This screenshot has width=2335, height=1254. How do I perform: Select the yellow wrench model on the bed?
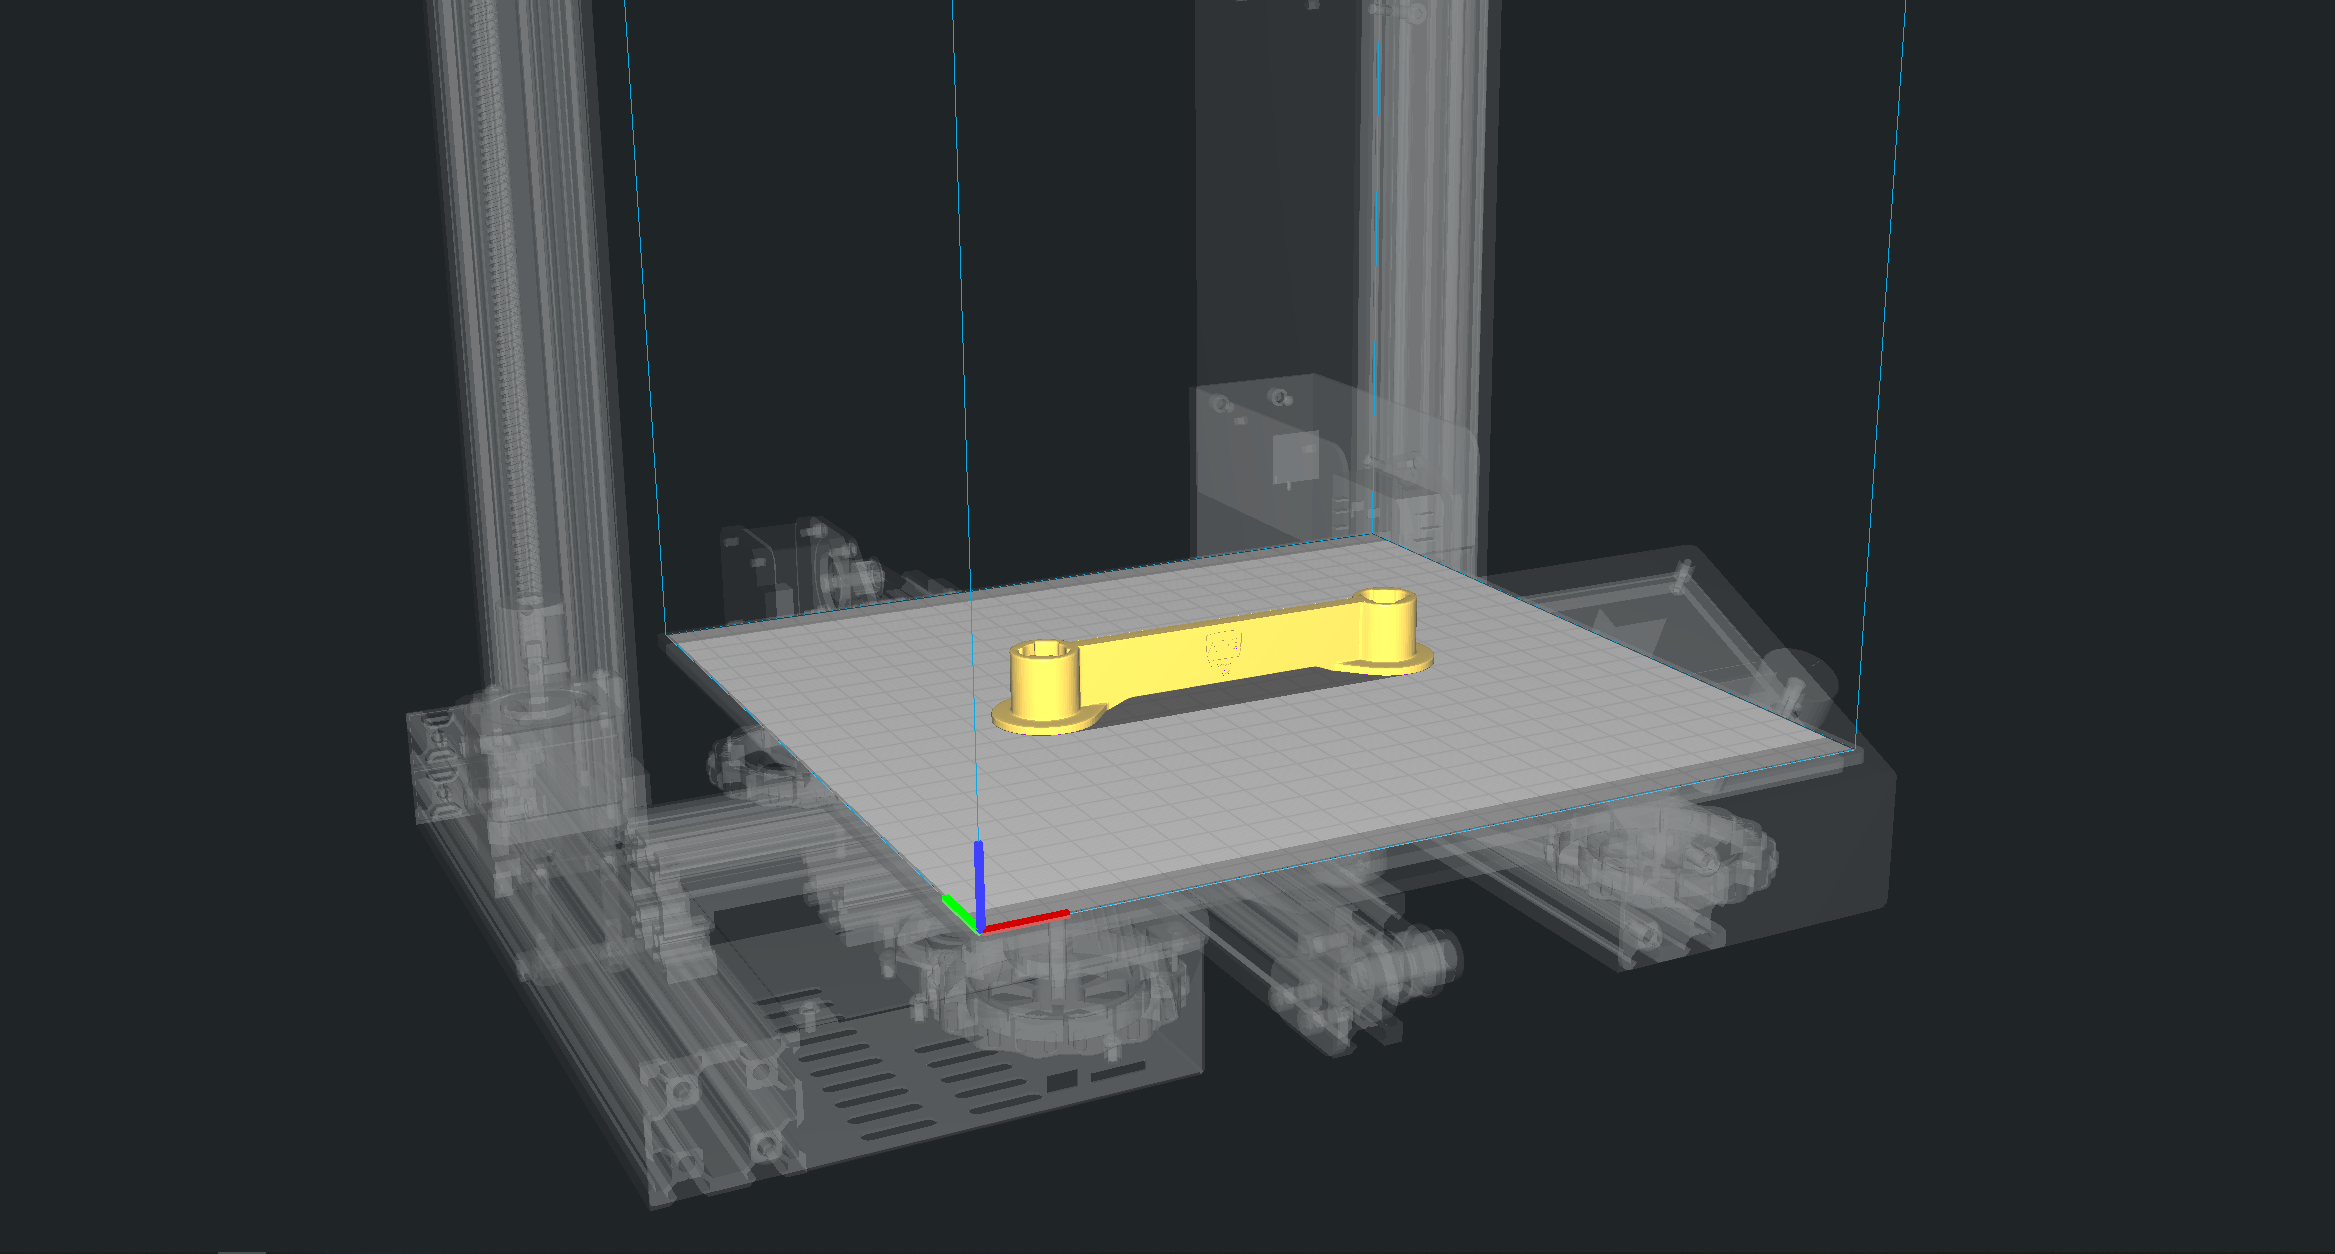coord(1212,659)
